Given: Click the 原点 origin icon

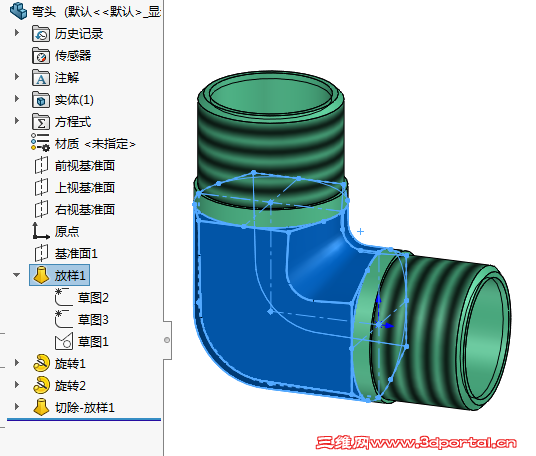Looking at the screenshot, I should [41, 231].
